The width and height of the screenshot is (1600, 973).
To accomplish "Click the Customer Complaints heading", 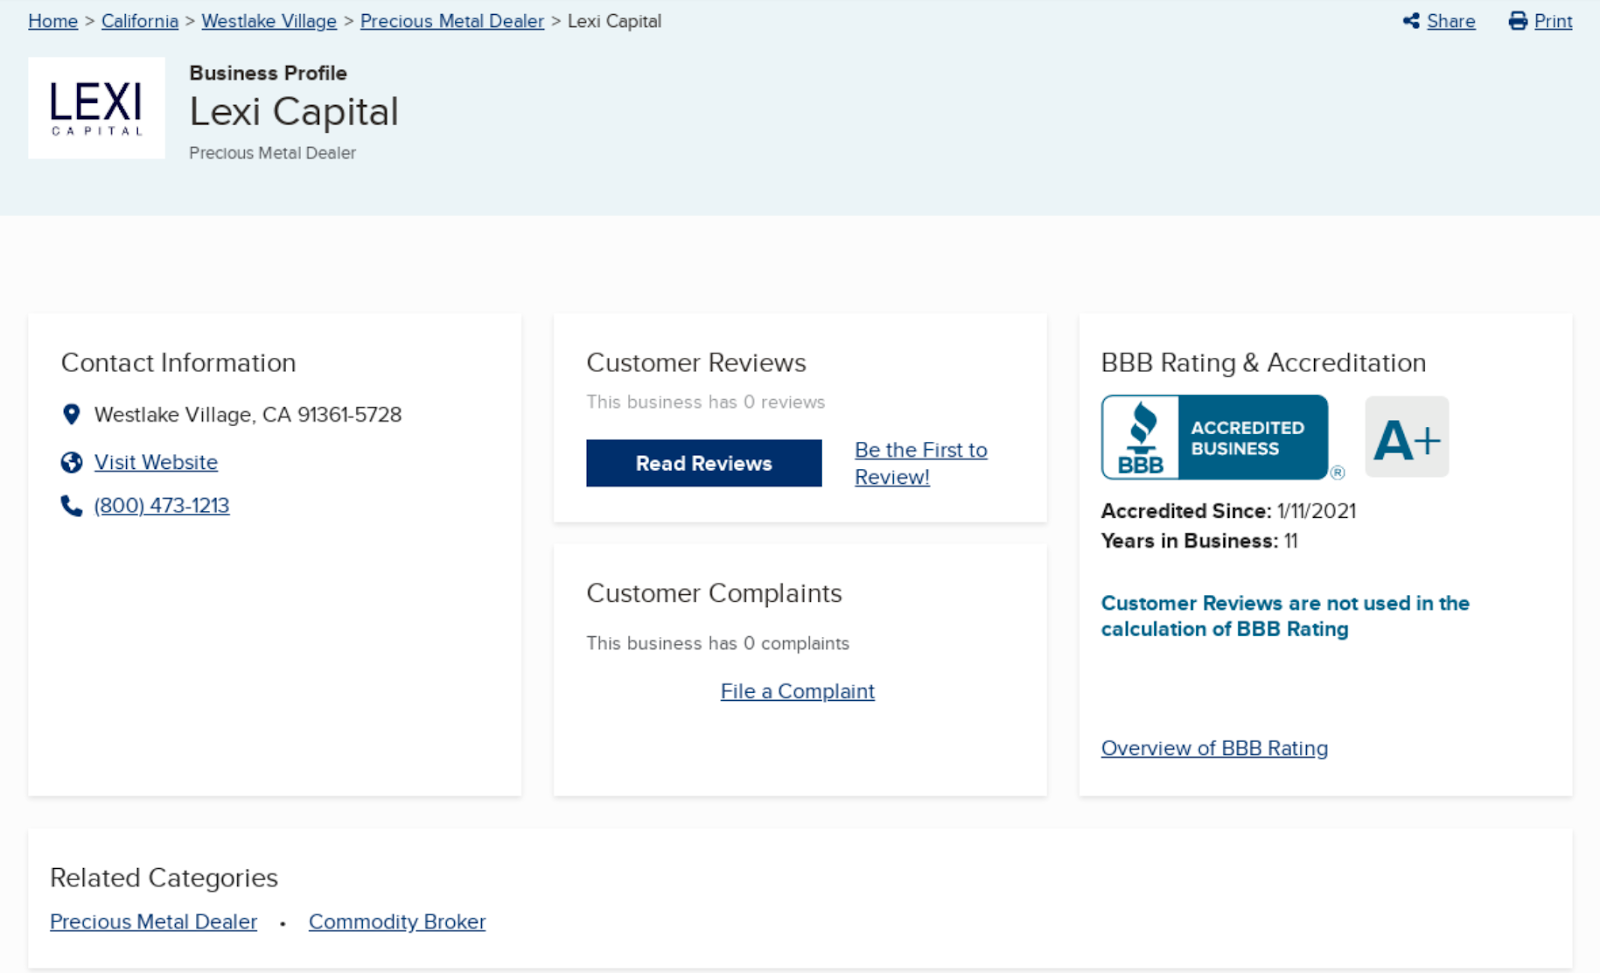I will coord(714,594).
